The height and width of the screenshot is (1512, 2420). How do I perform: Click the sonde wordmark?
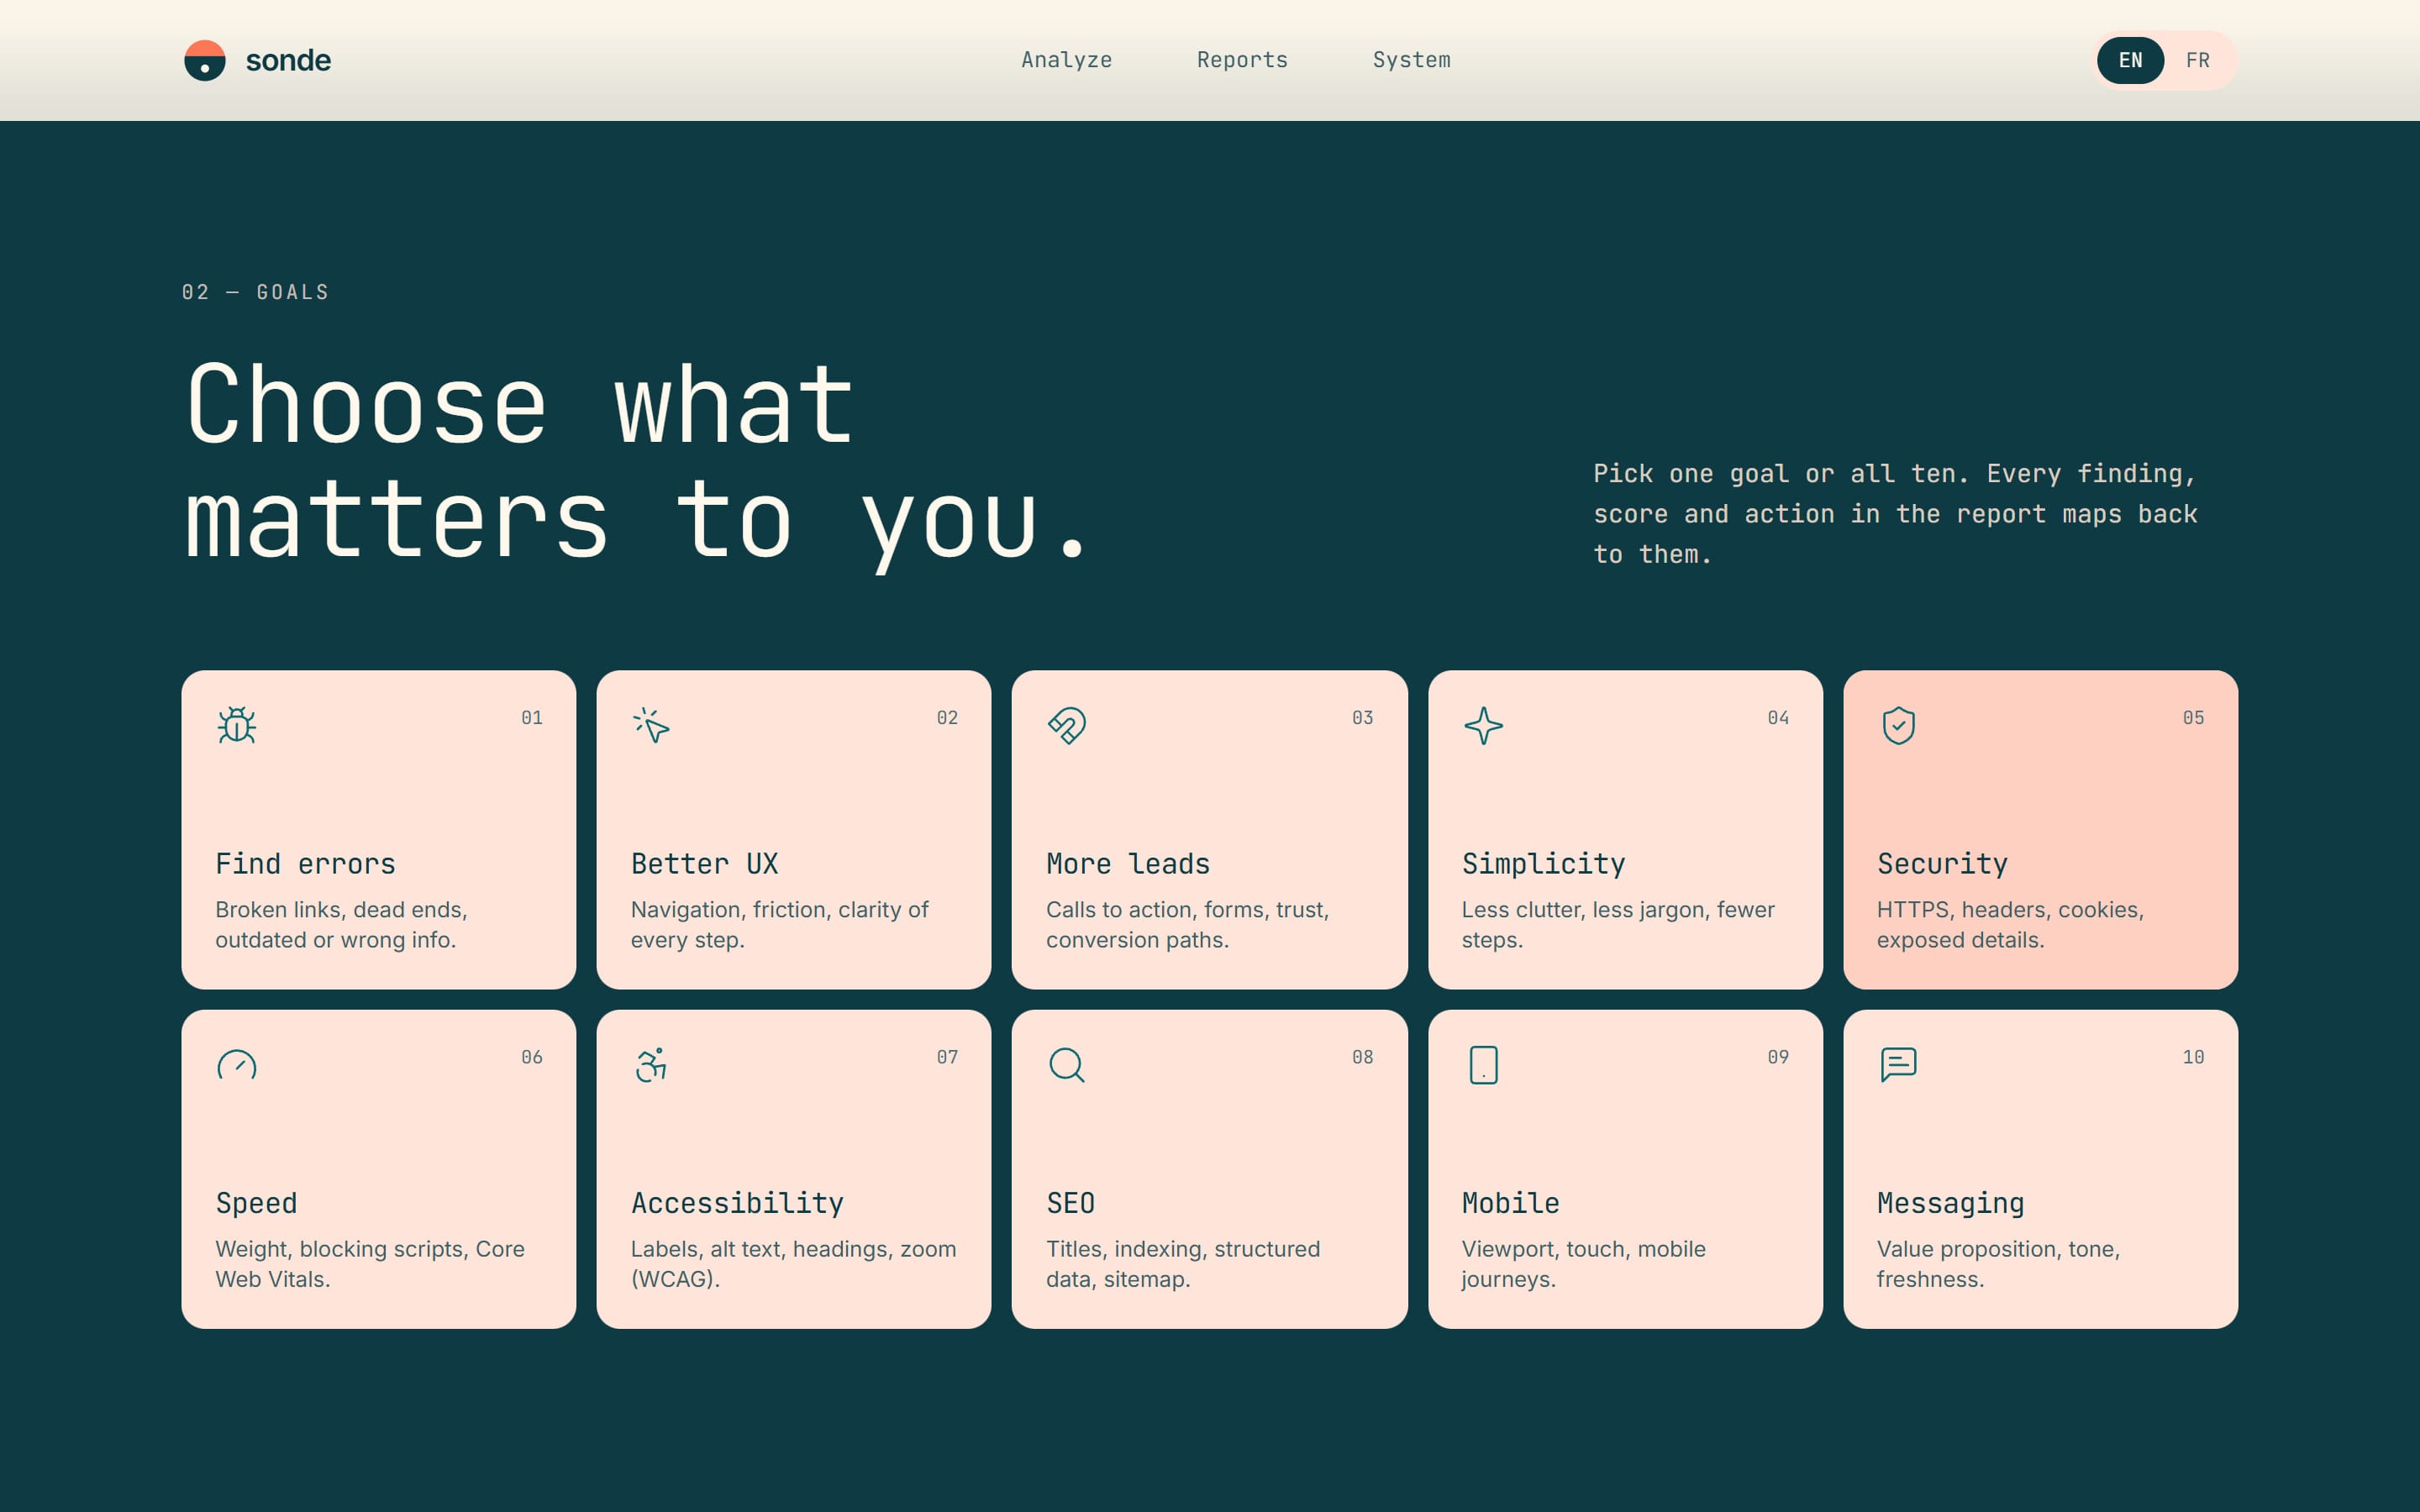coord(288,60)
